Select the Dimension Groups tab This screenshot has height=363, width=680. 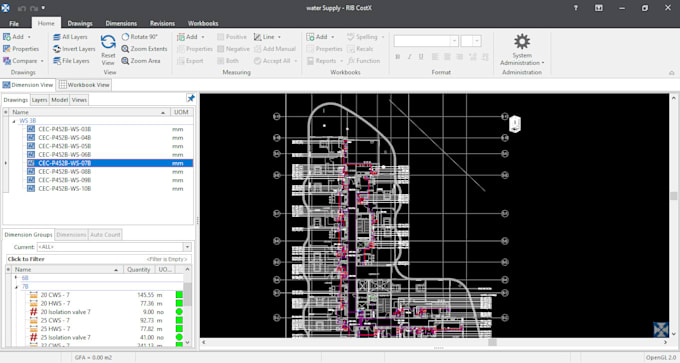click(28, 235)
